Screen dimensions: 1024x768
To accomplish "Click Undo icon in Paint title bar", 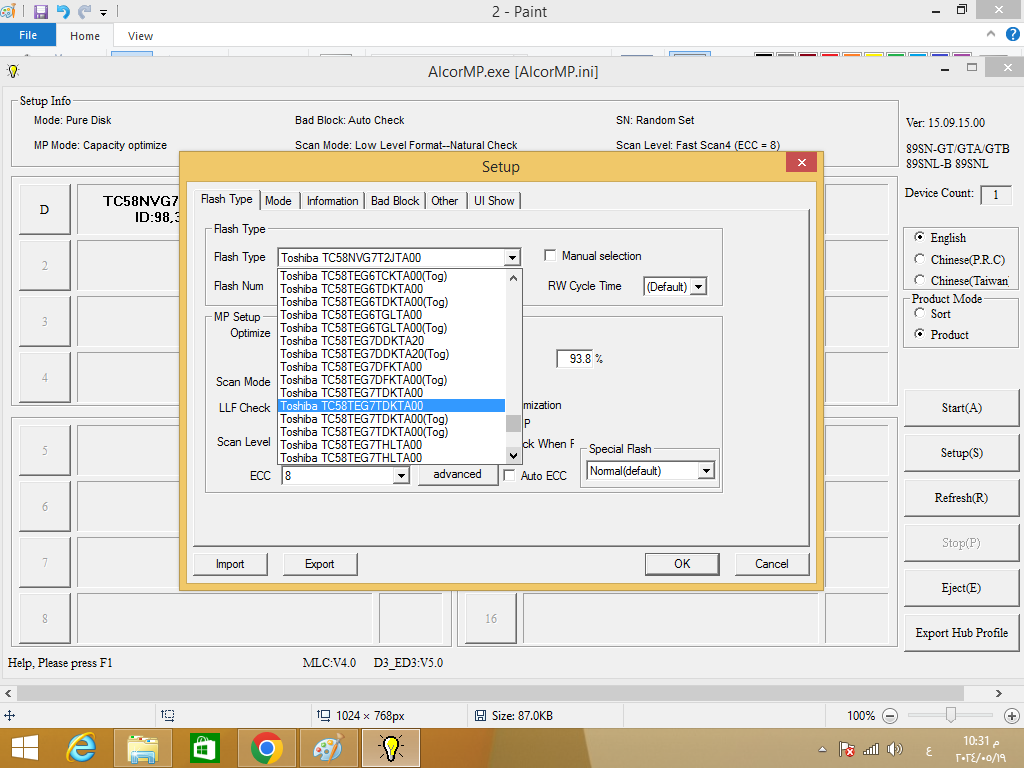I will [x=63, y=11].
